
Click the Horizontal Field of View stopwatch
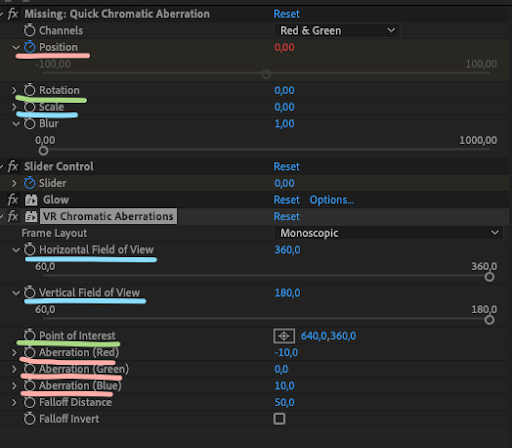(29, 249)
